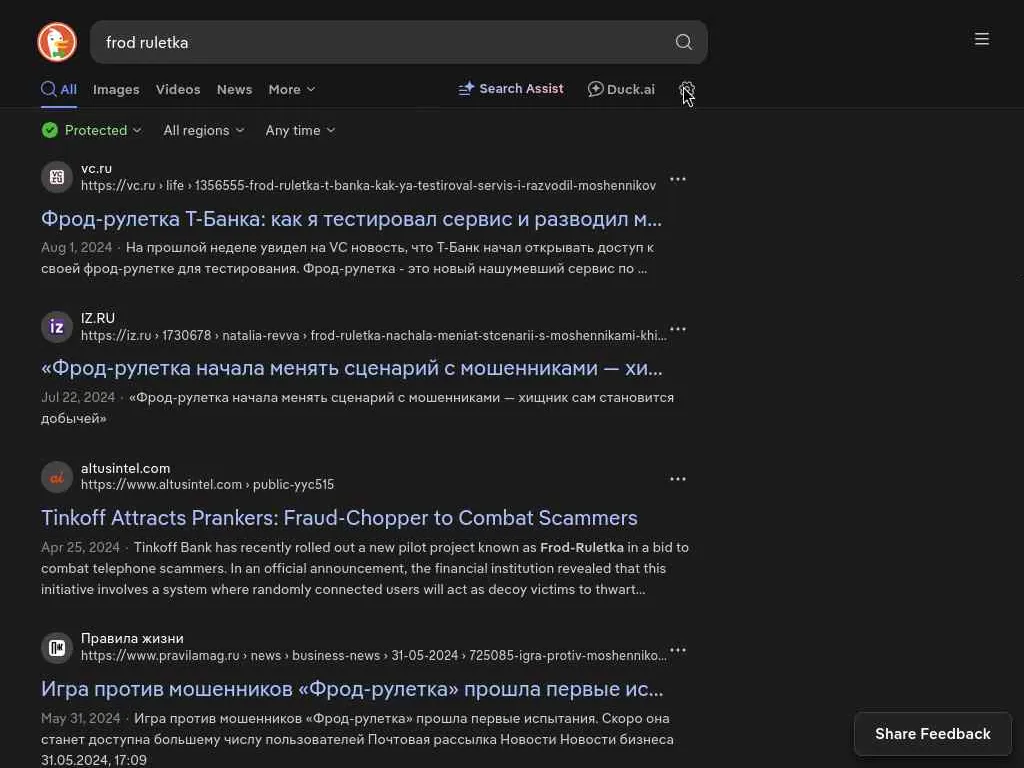The image size is (1024, 768).
Task: Expand the More search categories menu
Action: [x=291, y=89]
